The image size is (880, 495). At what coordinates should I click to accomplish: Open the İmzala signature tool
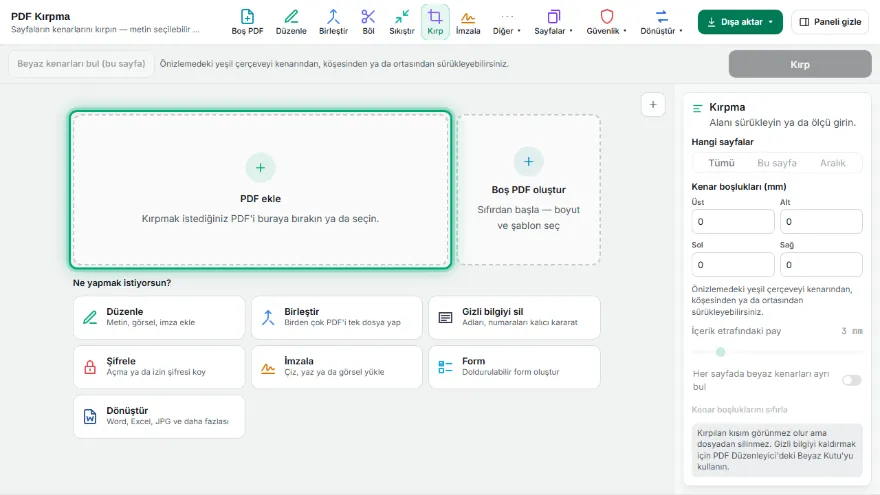(468, 22)
